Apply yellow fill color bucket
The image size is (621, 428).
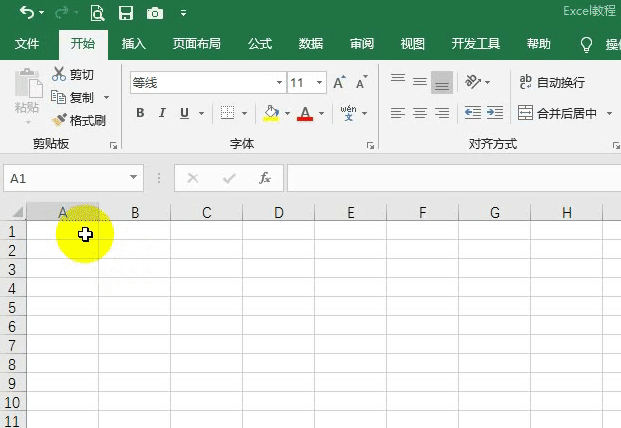pos(271,113)
